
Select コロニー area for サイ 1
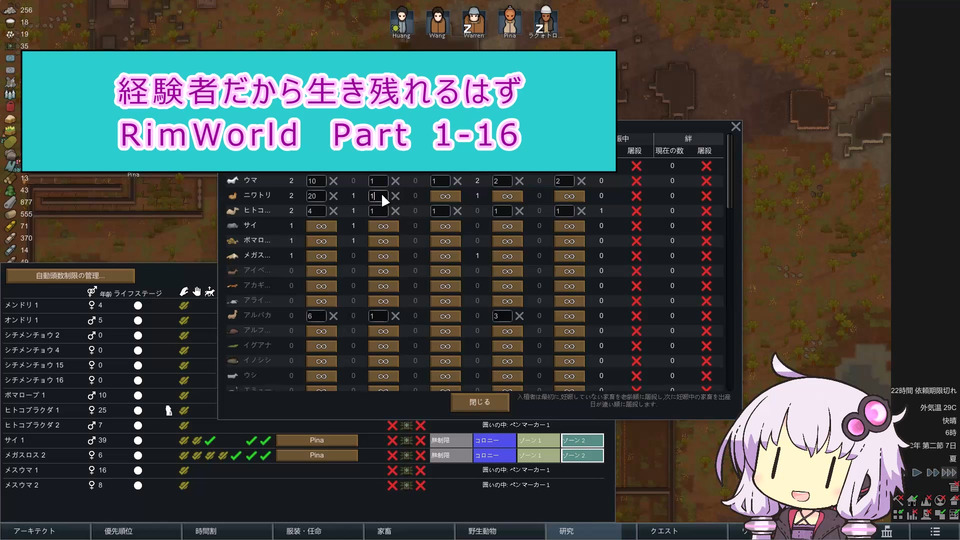494,440
